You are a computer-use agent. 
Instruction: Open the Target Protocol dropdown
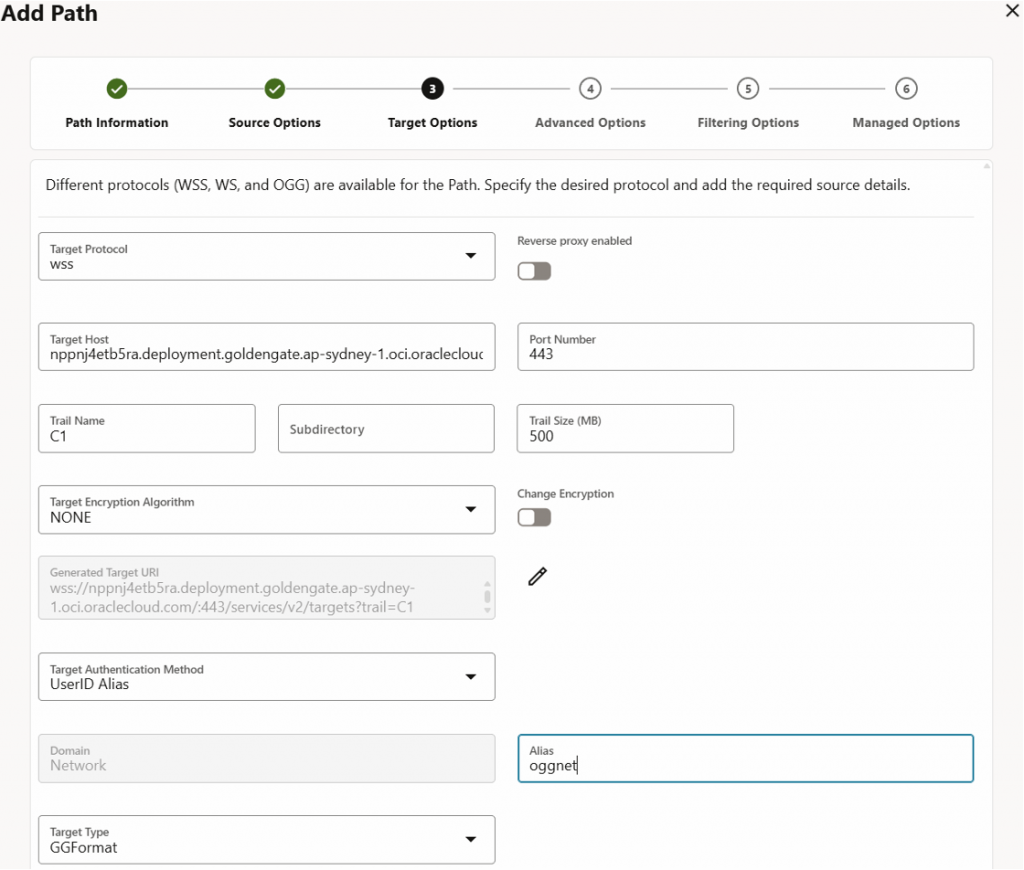pyautogui.click(x=266, y=257)
